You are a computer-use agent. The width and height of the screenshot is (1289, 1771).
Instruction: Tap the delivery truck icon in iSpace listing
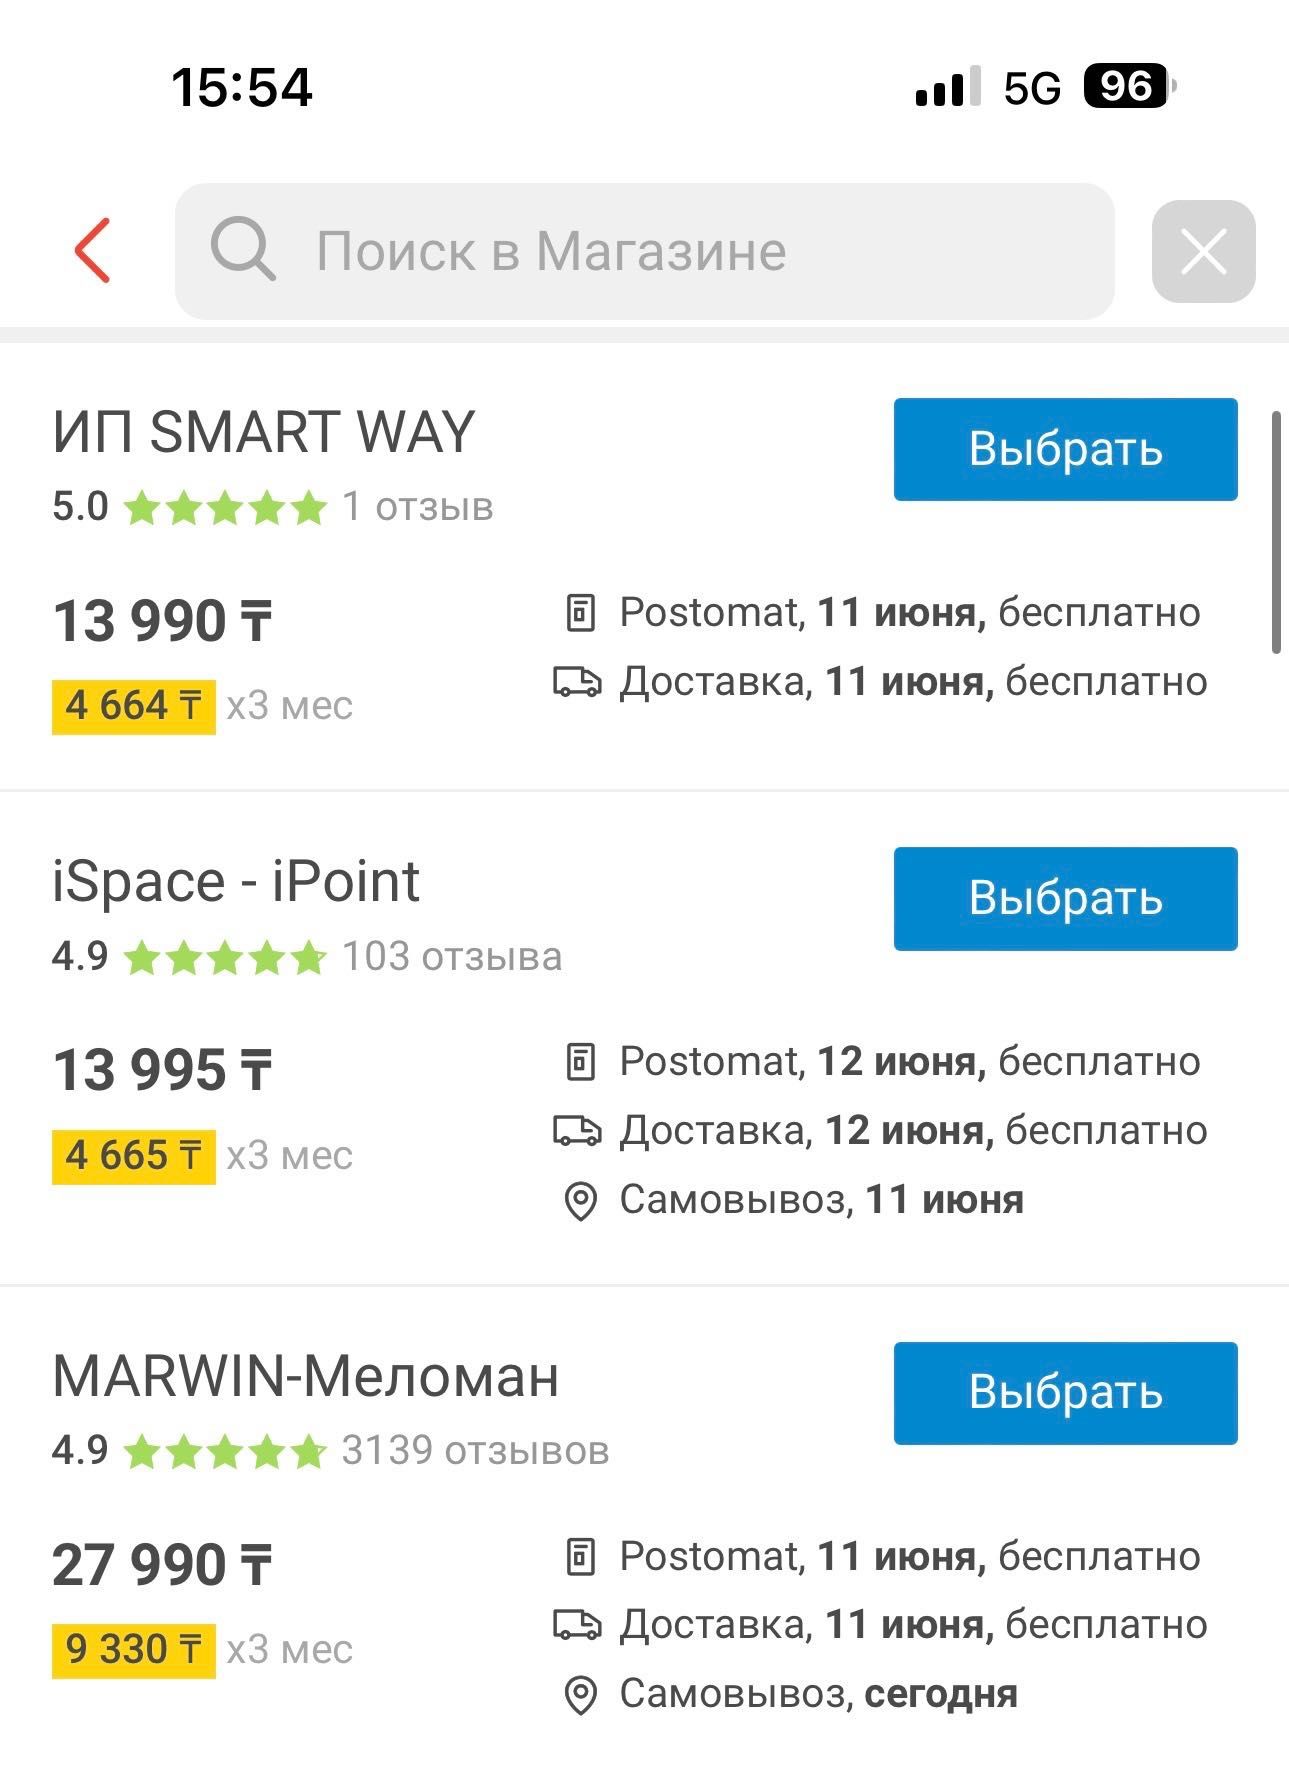pyautogui.click(x=577, y=1131)
